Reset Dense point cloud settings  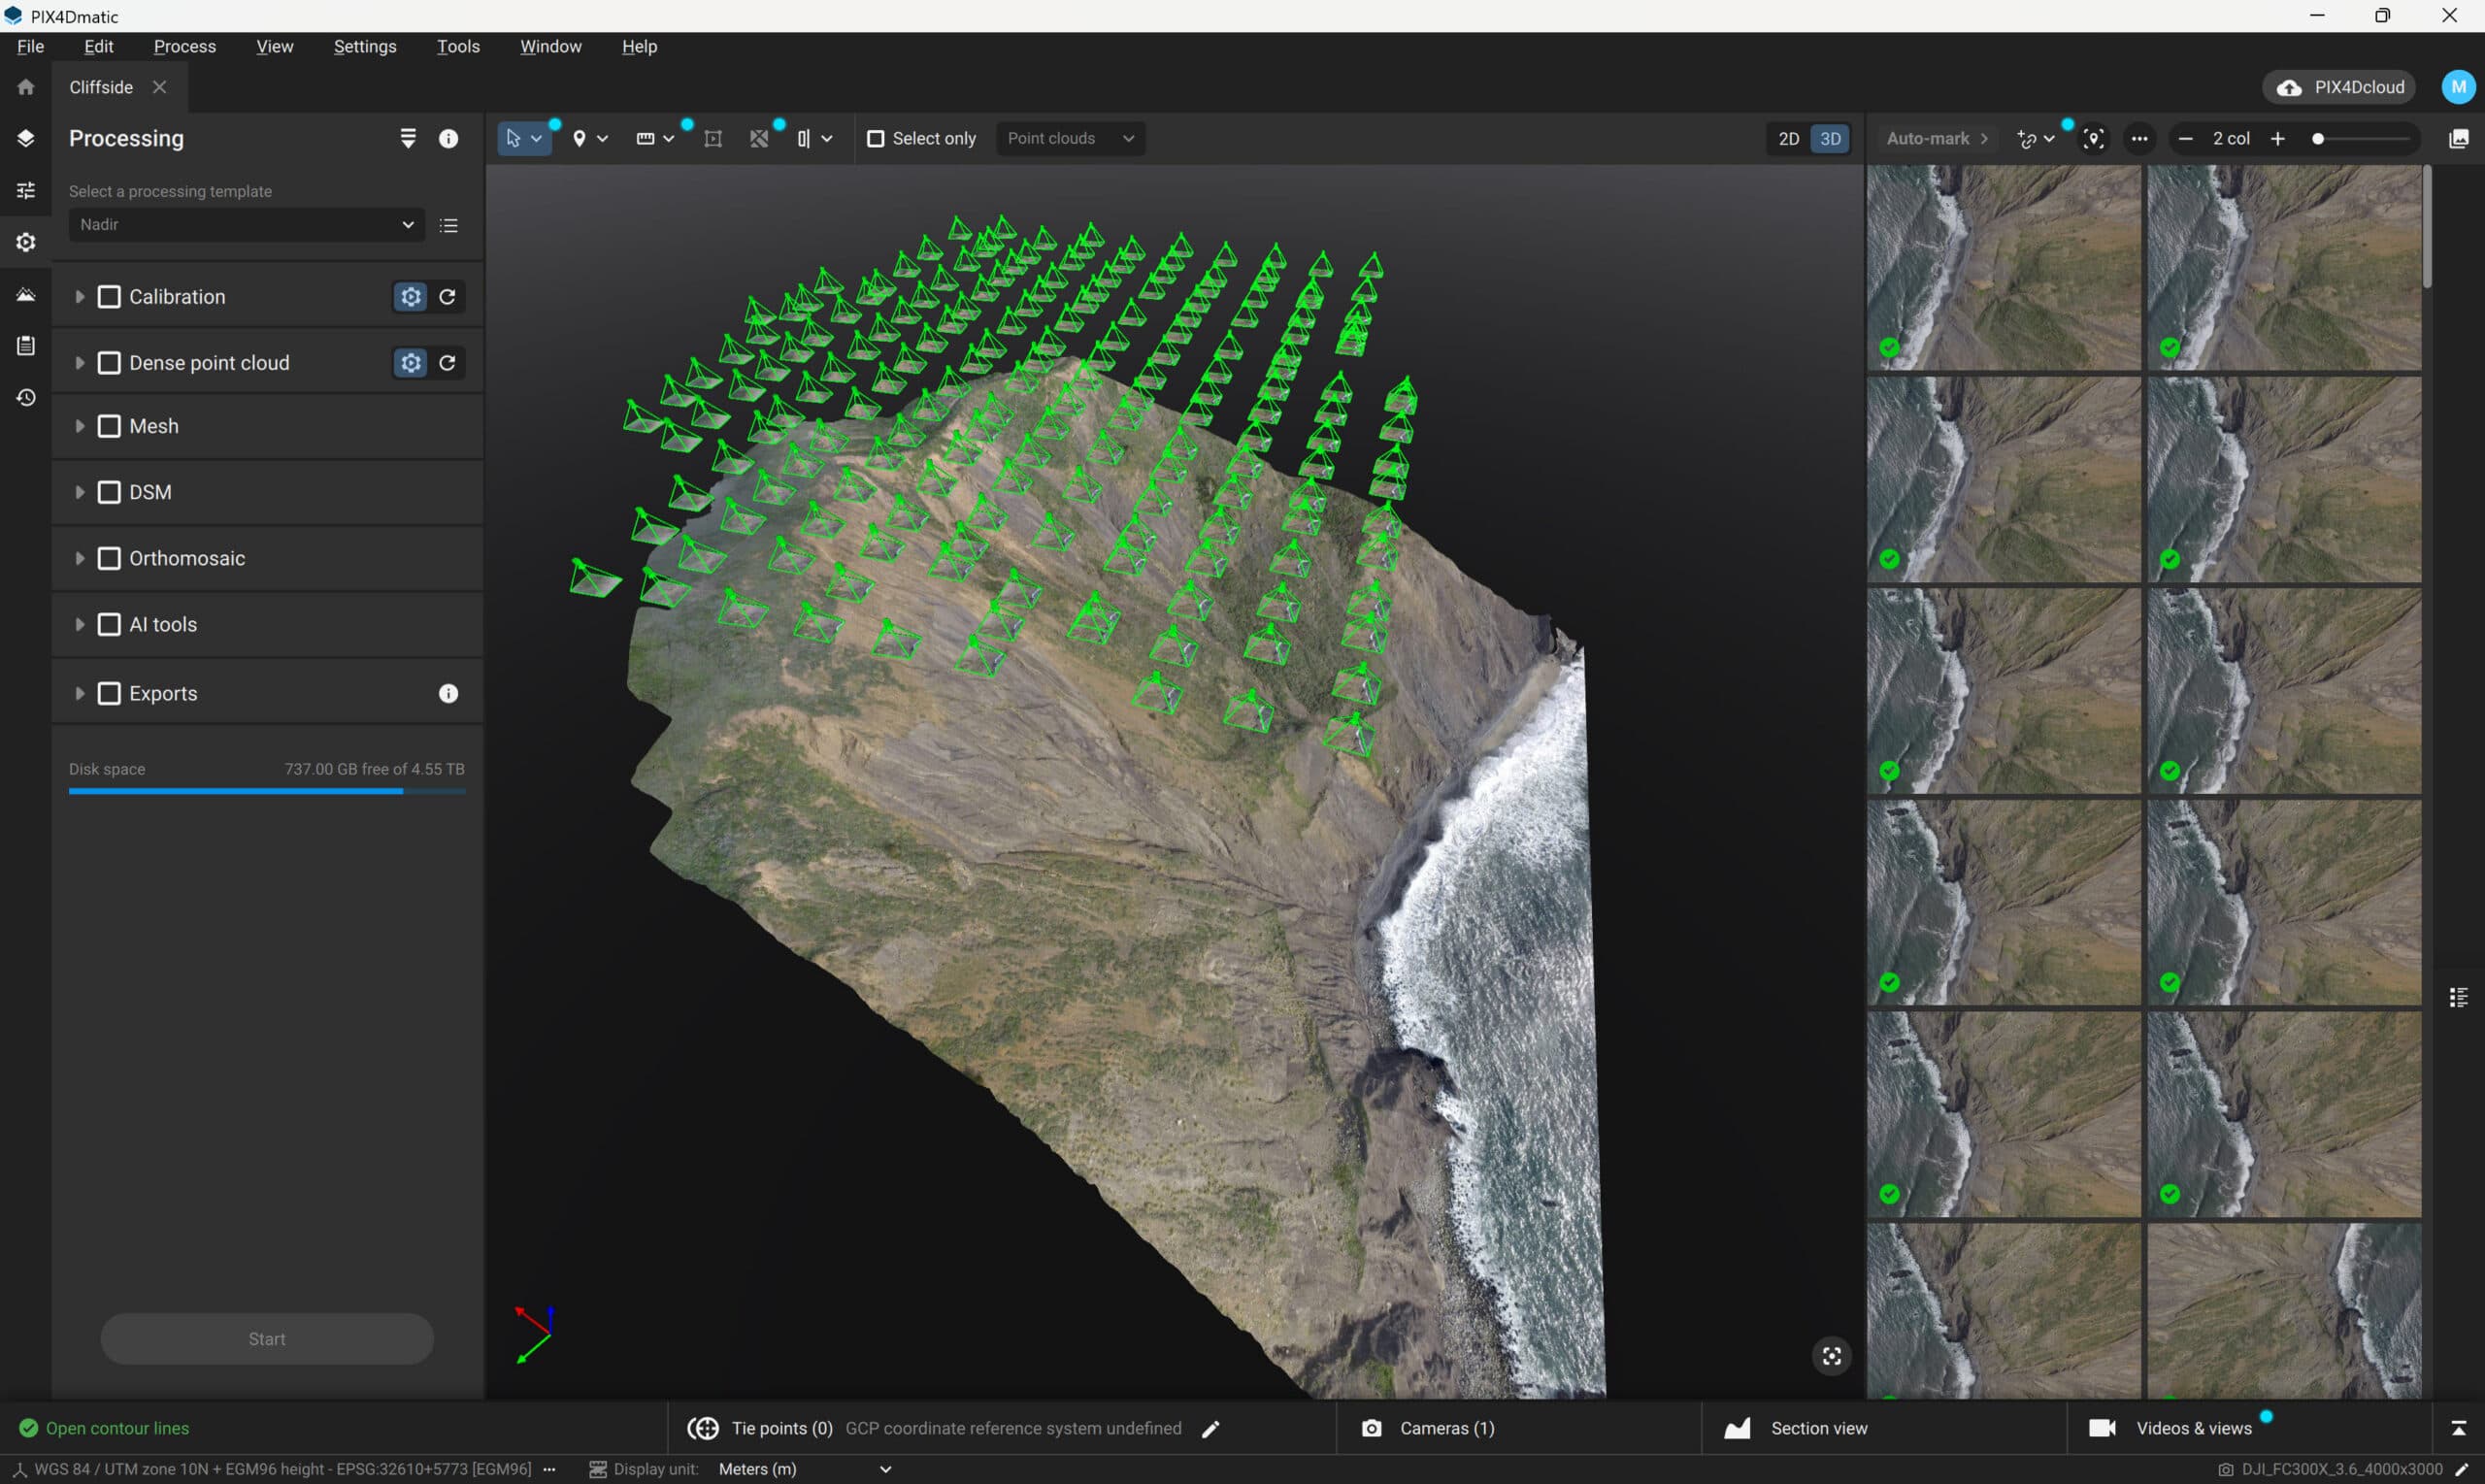447,363
